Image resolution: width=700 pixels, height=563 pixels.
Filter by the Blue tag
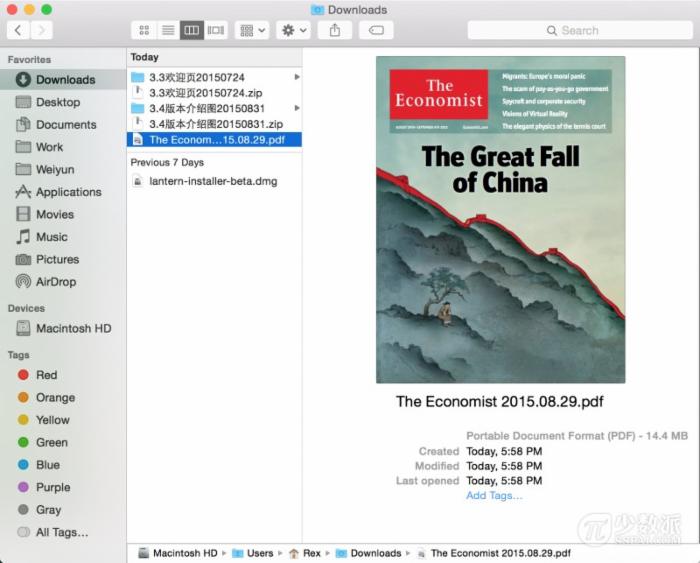[63, 465]
